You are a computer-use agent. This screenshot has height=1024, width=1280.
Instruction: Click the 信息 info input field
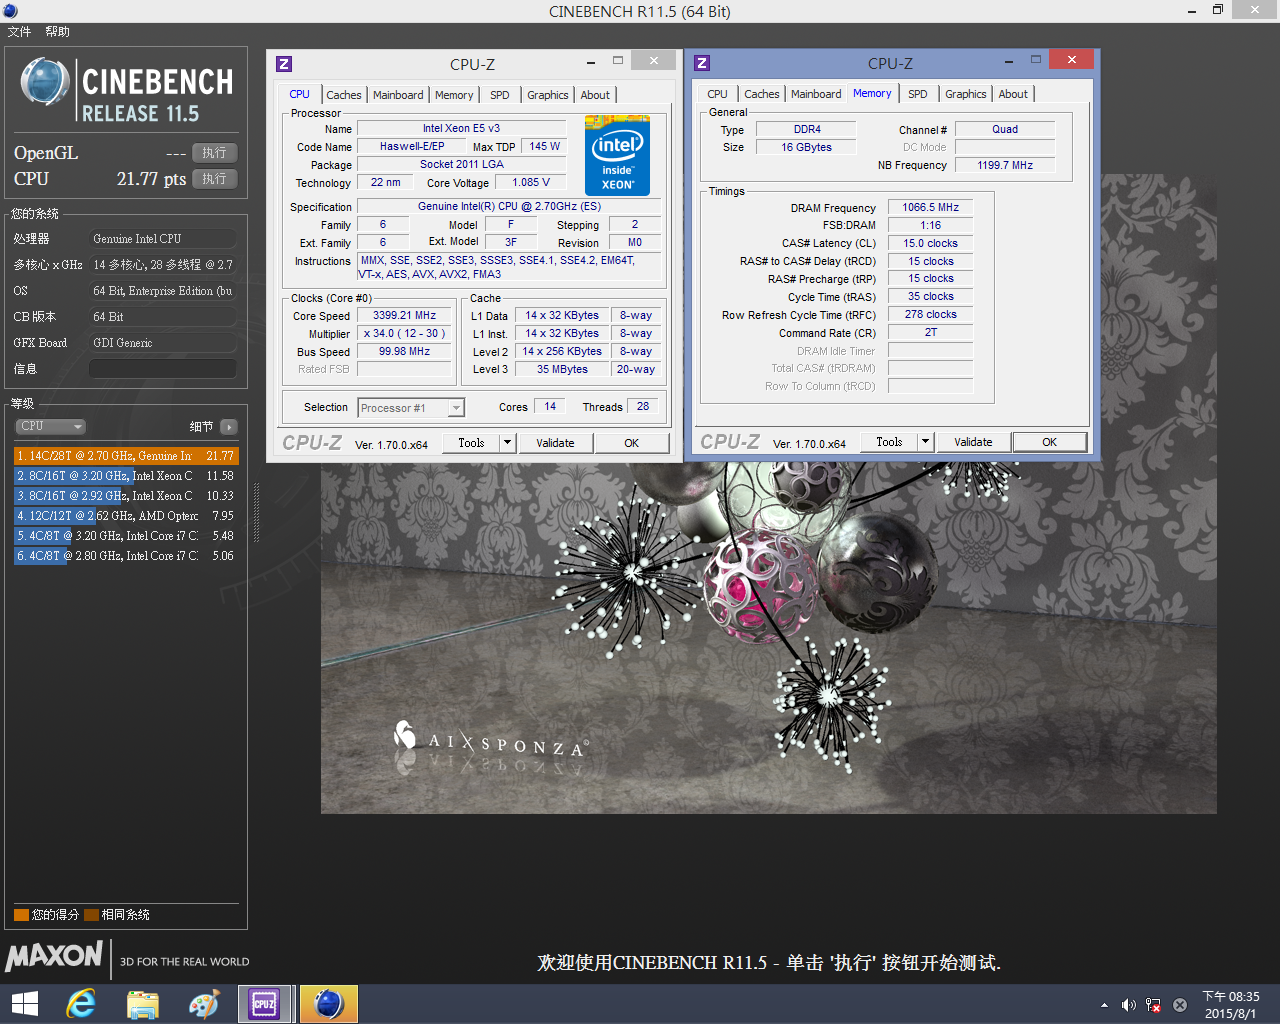(163, 369)
